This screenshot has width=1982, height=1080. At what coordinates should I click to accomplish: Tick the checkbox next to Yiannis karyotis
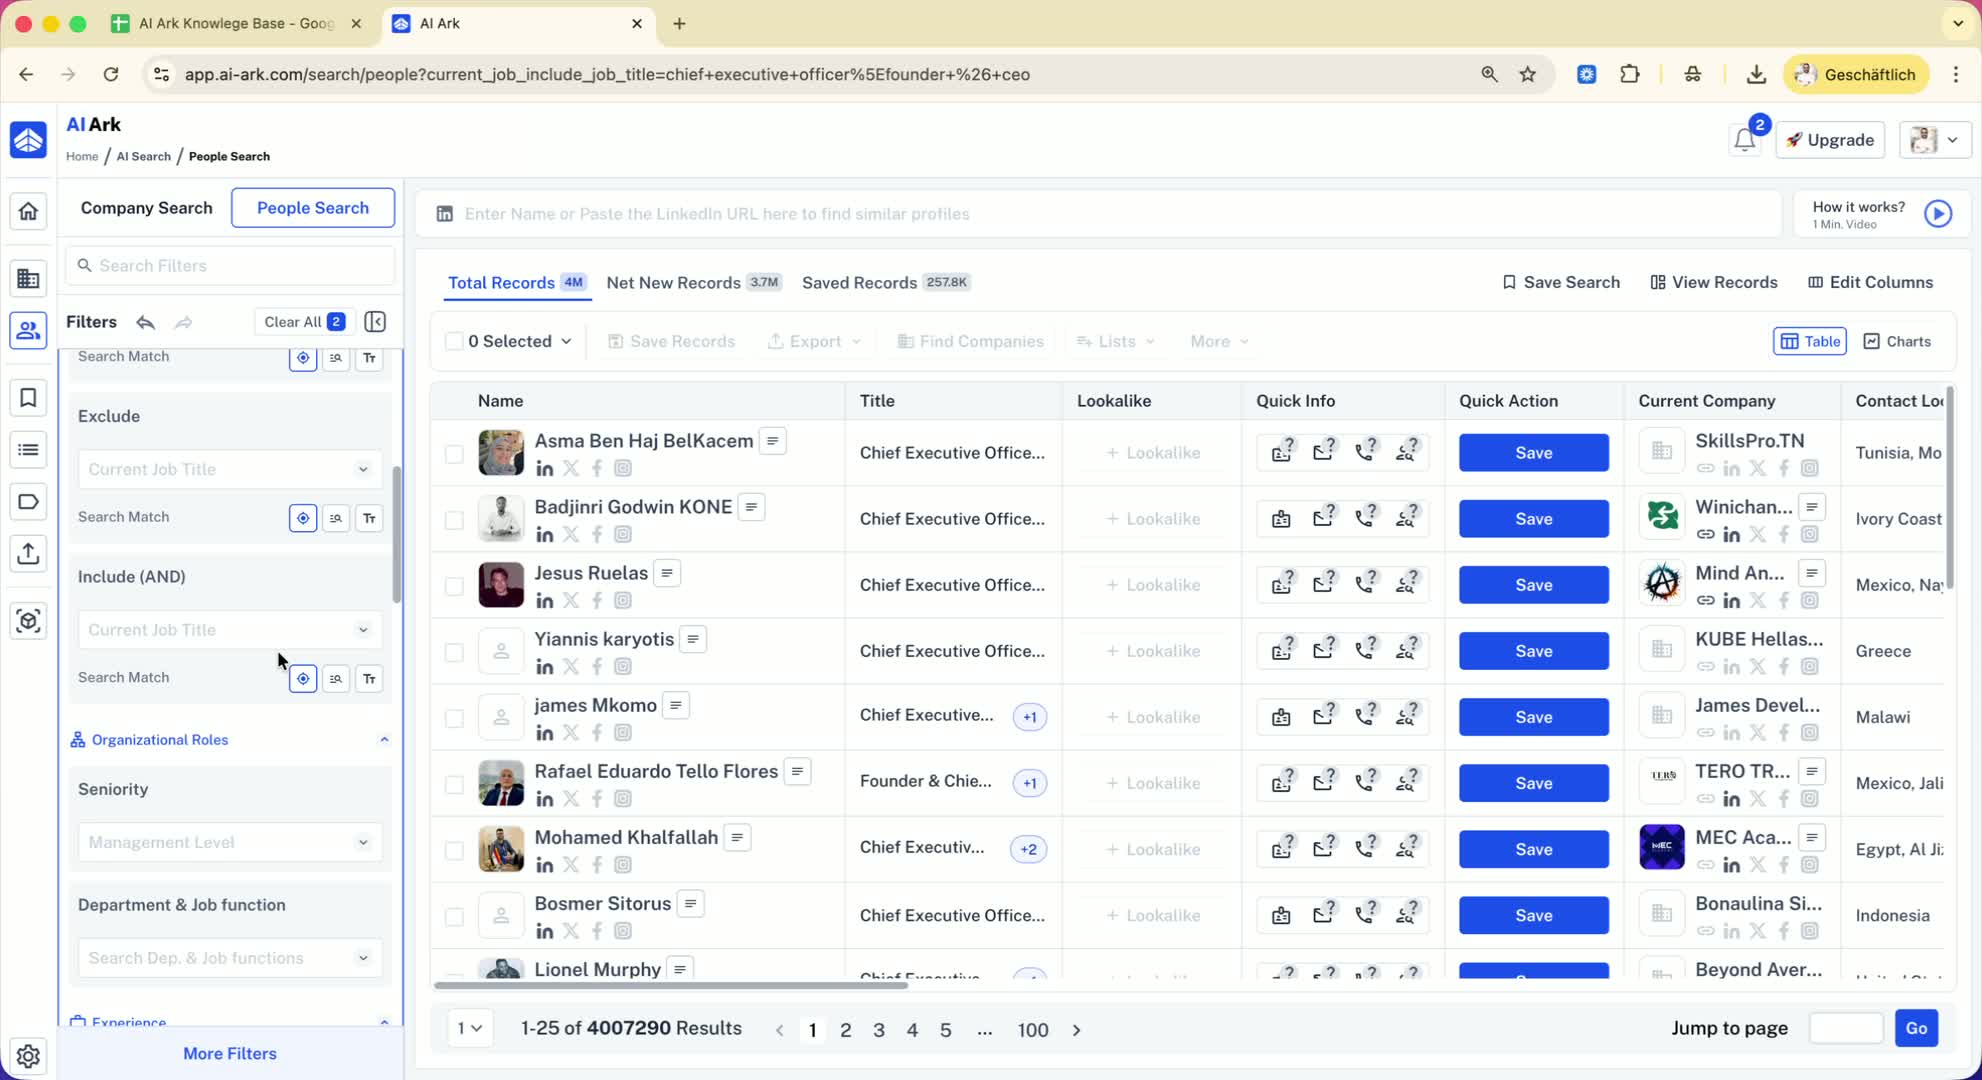click(x=454, y=652)
